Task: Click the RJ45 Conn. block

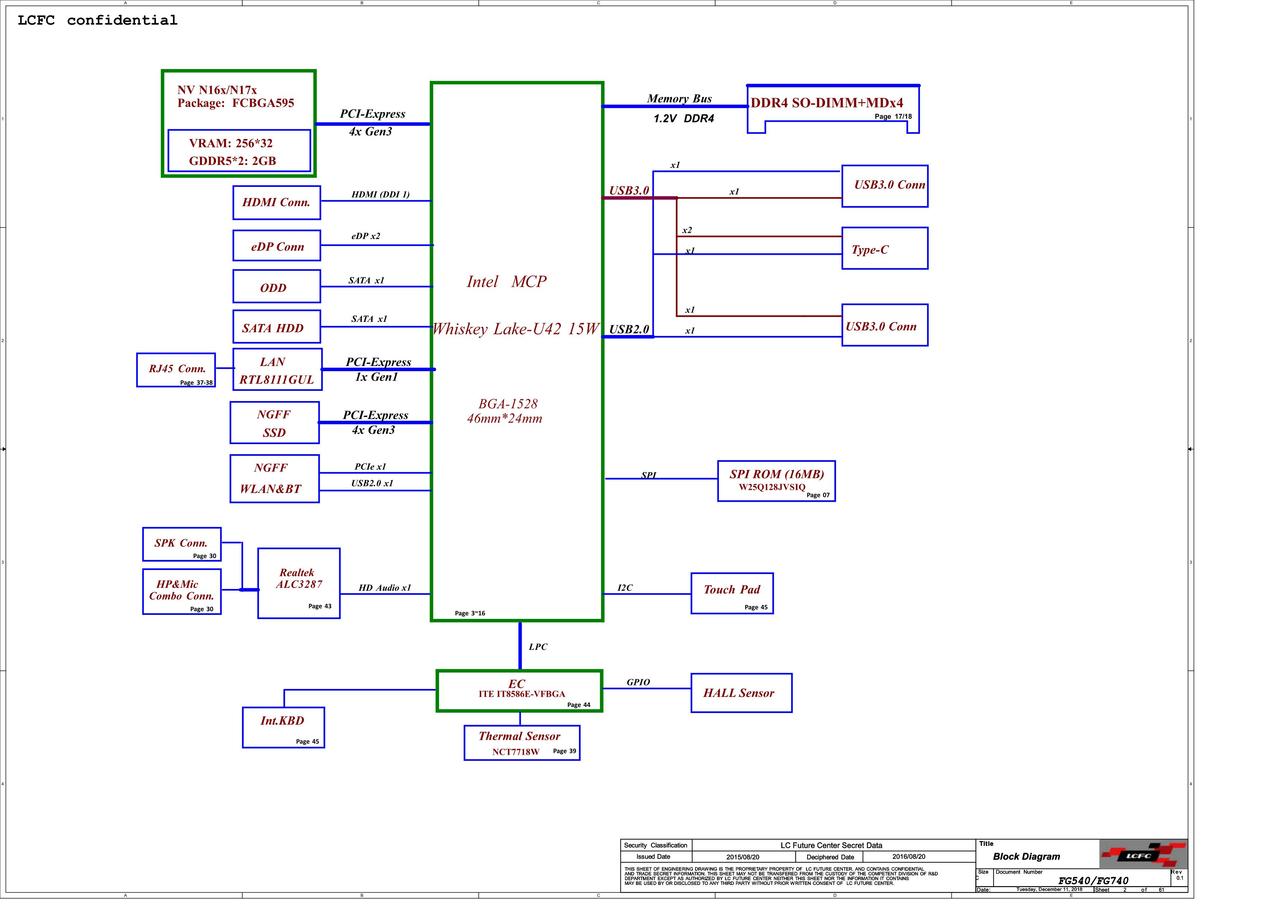Action: (x=176, y=370)
